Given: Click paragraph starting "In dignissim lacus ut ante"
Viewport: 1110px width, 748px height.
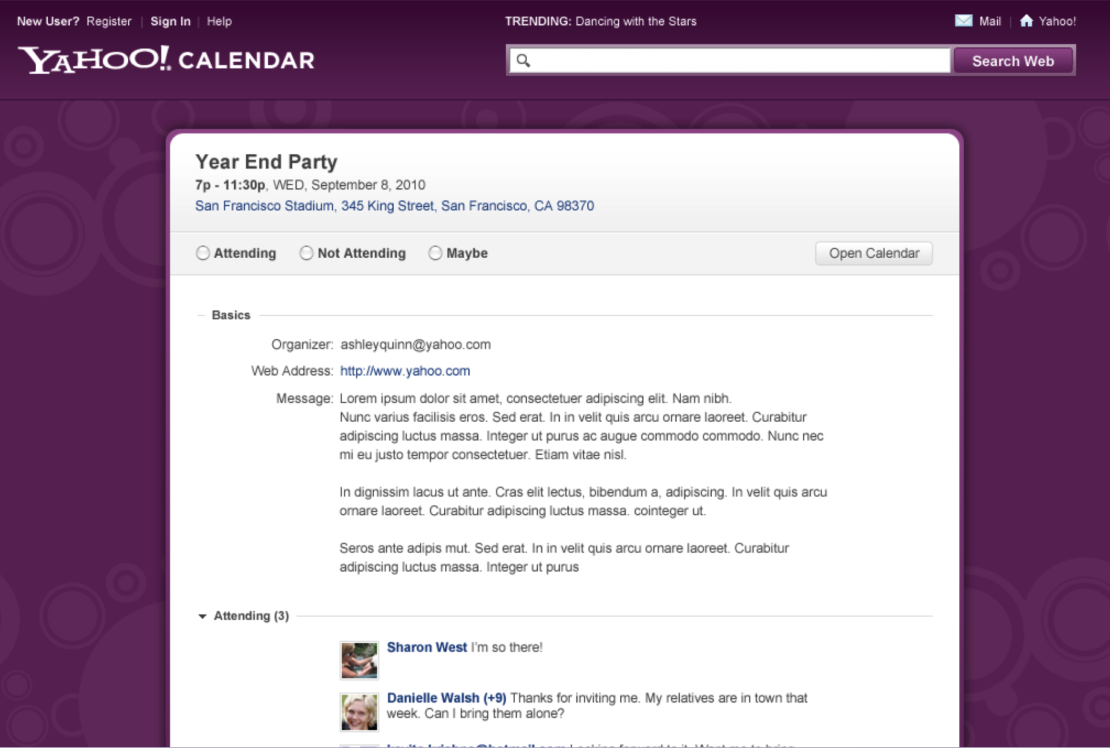Looking at the screenshot, I should (583, 501).
